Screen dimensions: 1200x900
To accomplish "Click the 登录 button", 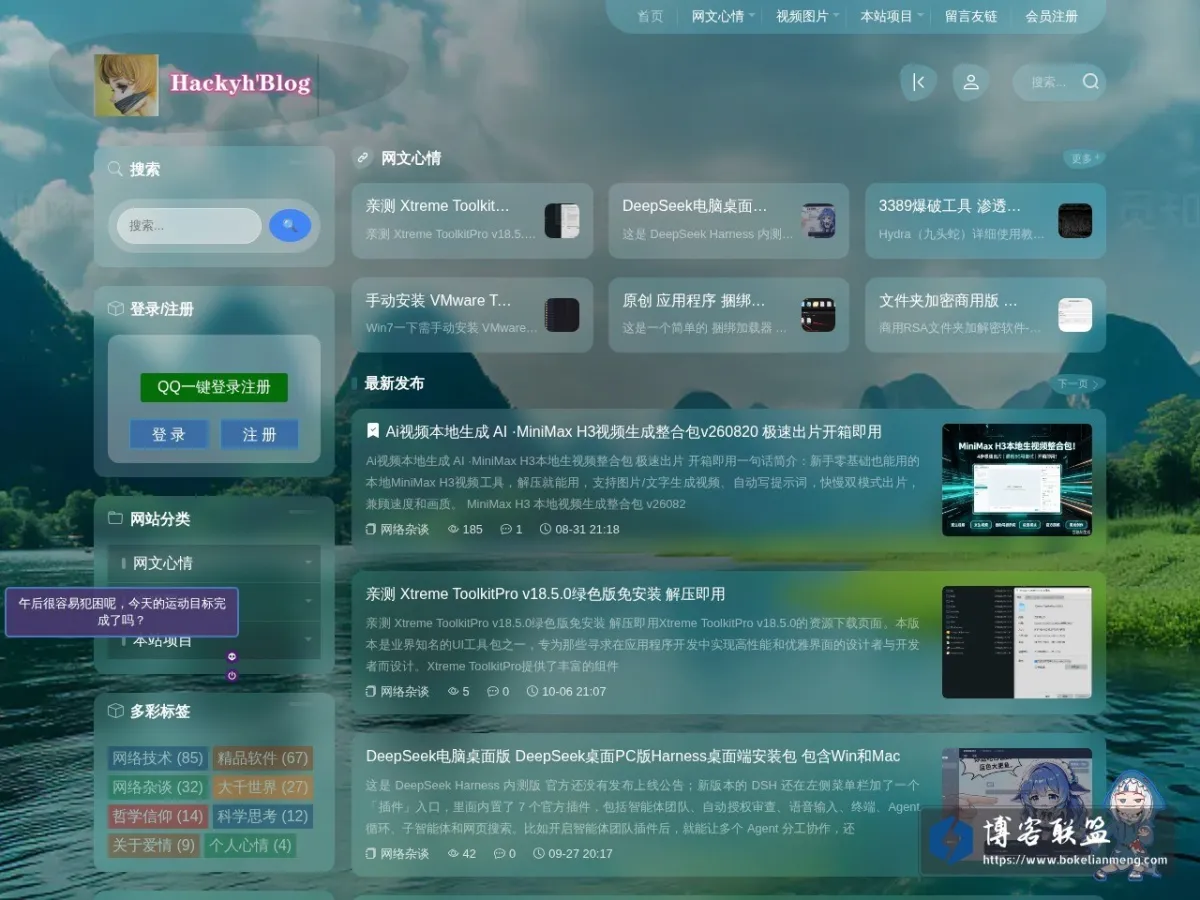I will pos(169,434).
